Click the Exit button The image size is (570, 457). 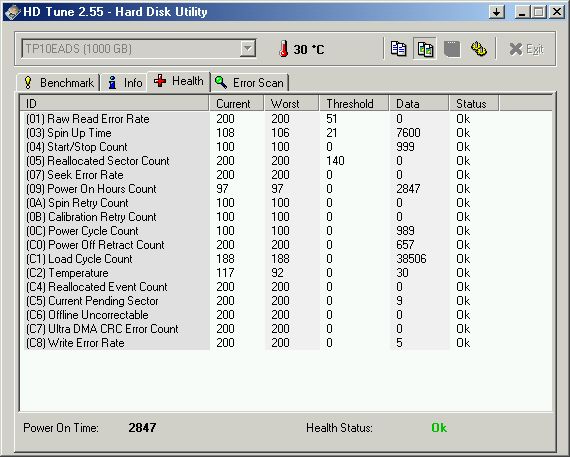(526, 49)
